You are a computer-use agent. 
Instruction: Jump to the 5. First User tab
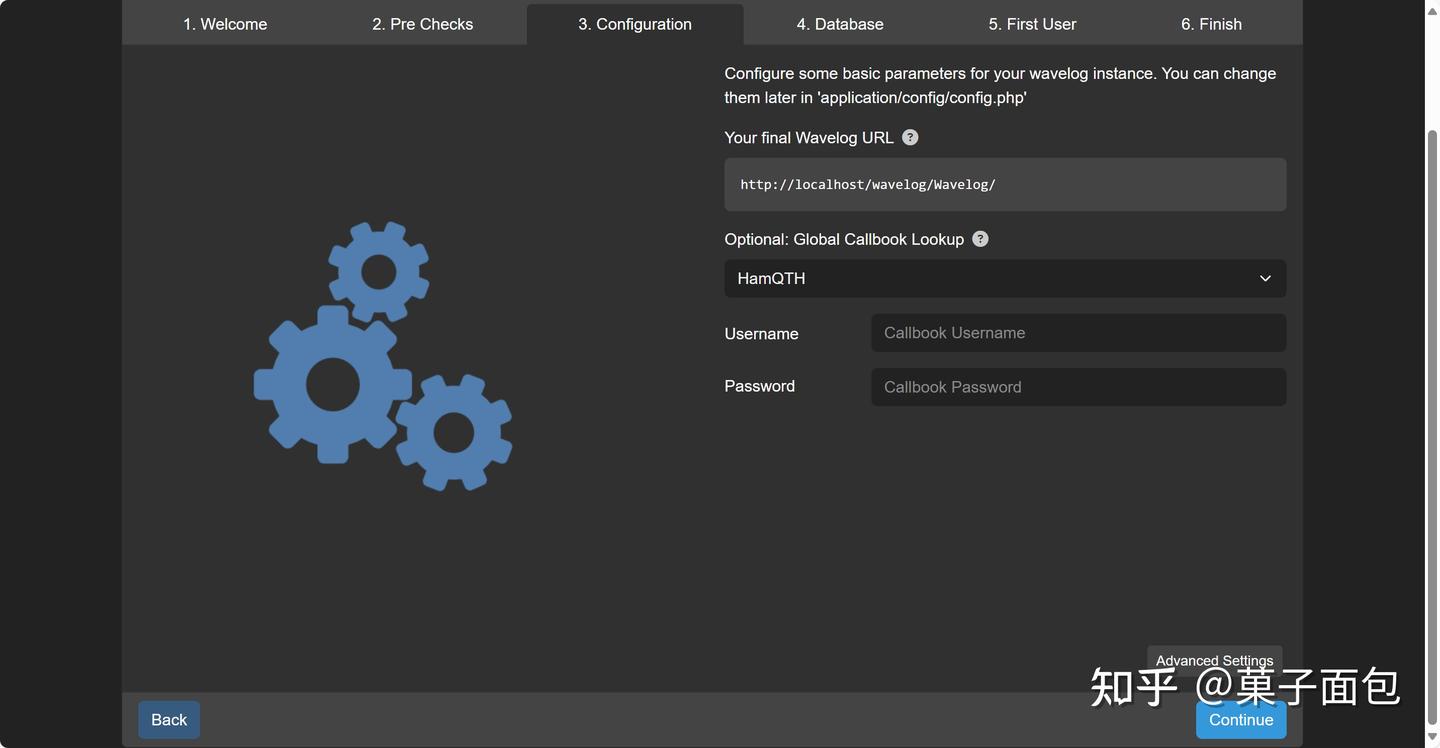point(1032,24)
